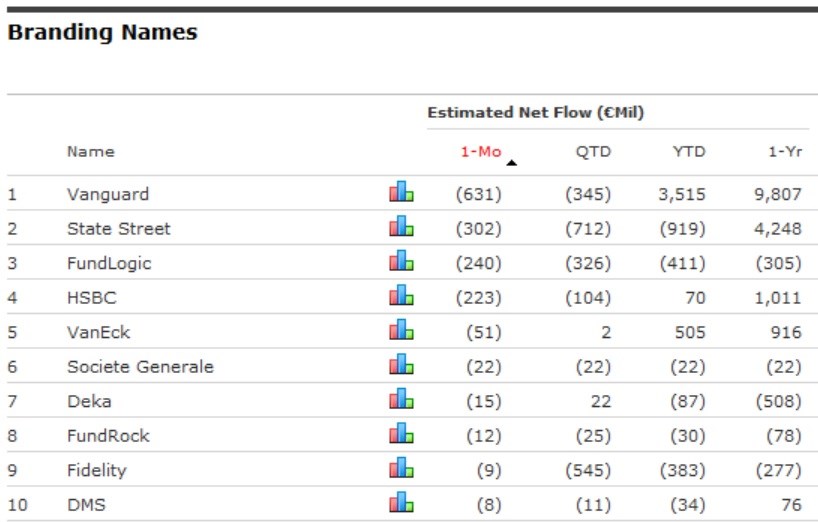
Task: Open the chart icon beside State Street
Action: (401, 227)
